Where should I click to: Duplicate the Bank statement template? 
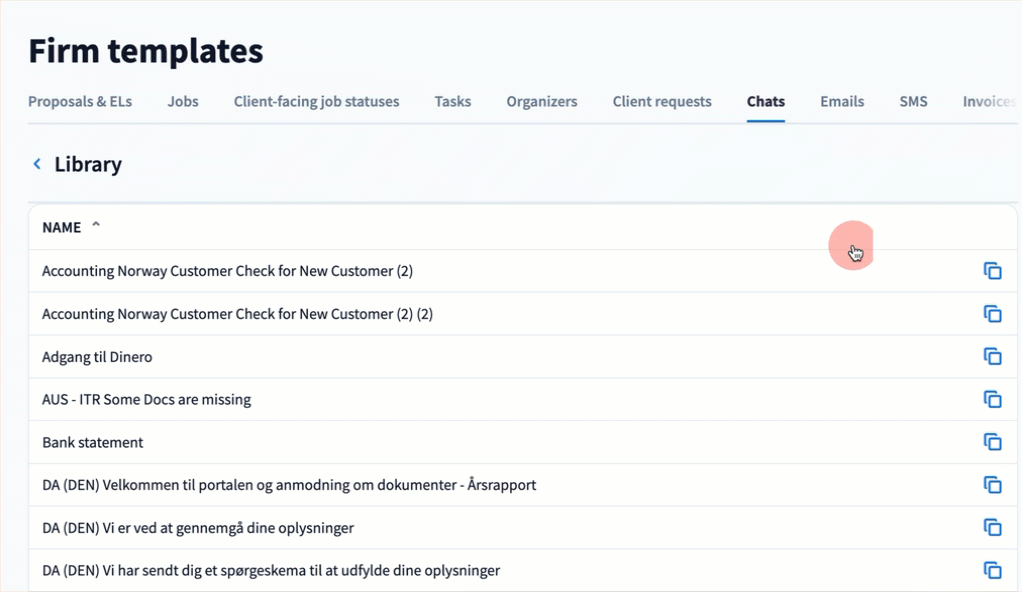click(x=992, y=442)
